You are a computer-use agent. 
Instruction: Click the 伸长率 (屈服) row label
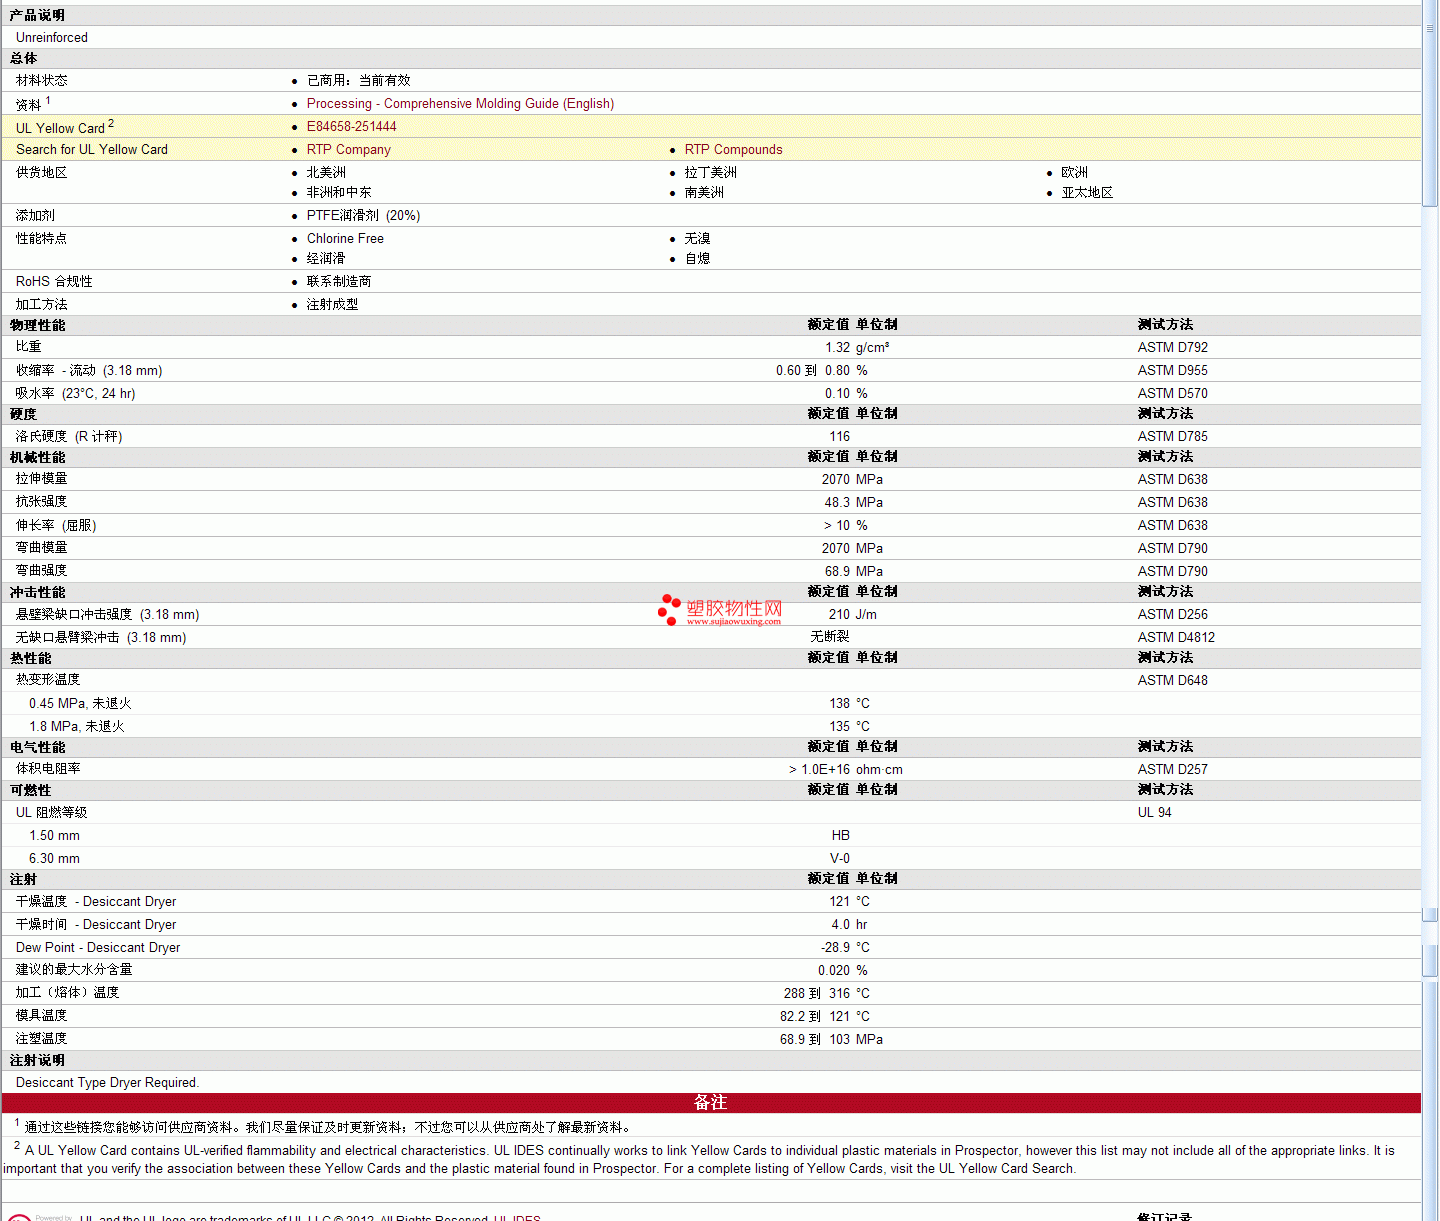56,525
